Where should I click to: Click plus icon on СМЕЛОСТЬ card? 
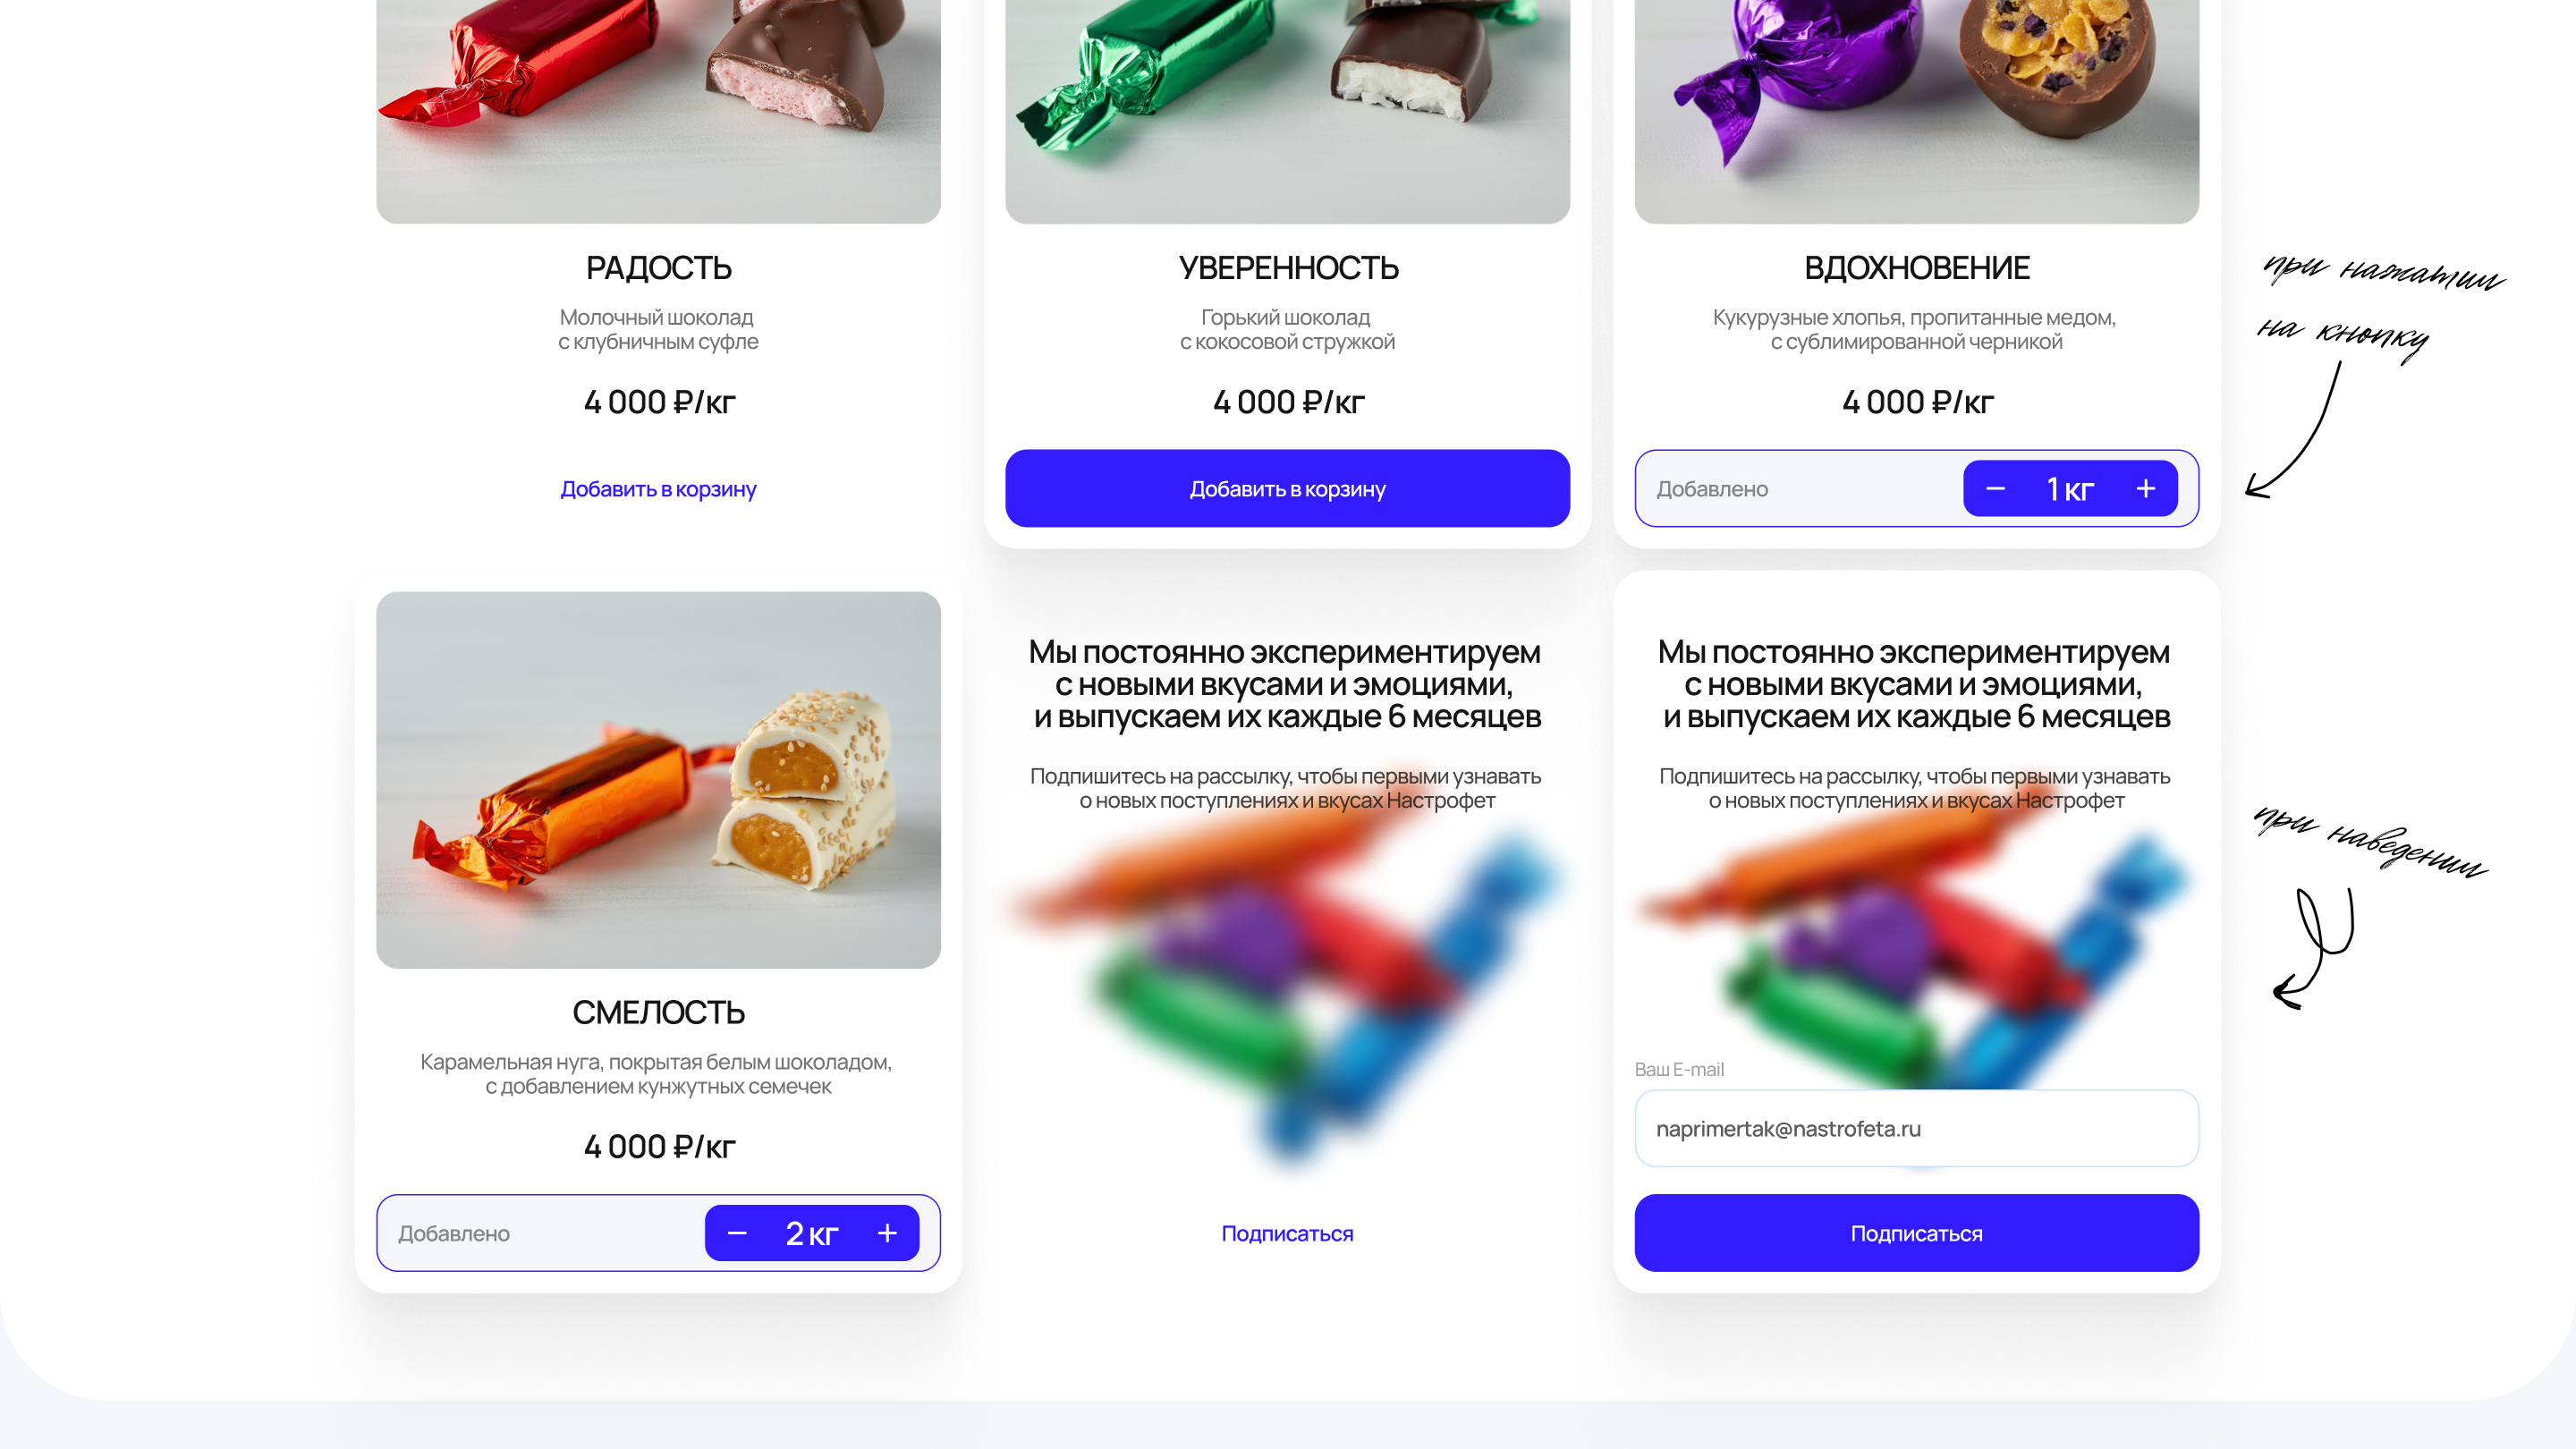[887, 1233]
